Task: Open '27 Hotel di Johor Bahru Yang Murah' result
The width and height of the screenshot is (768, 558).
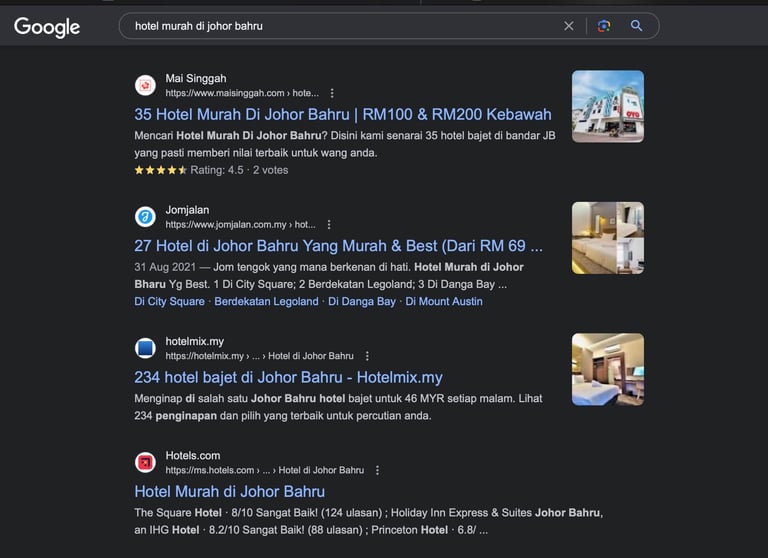Action: (x=338, y=245)
